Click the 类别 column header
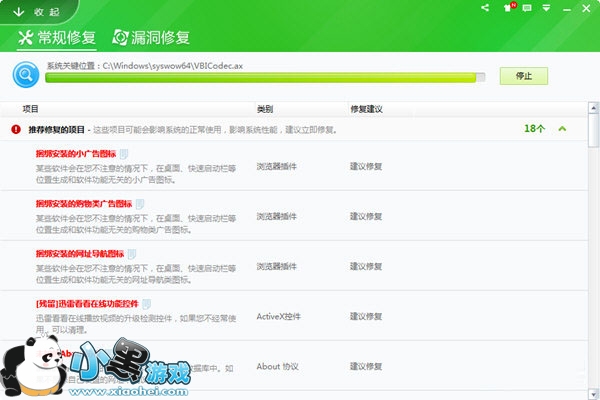The width and height of the screenshot is (600, 400). click(265, 109)
